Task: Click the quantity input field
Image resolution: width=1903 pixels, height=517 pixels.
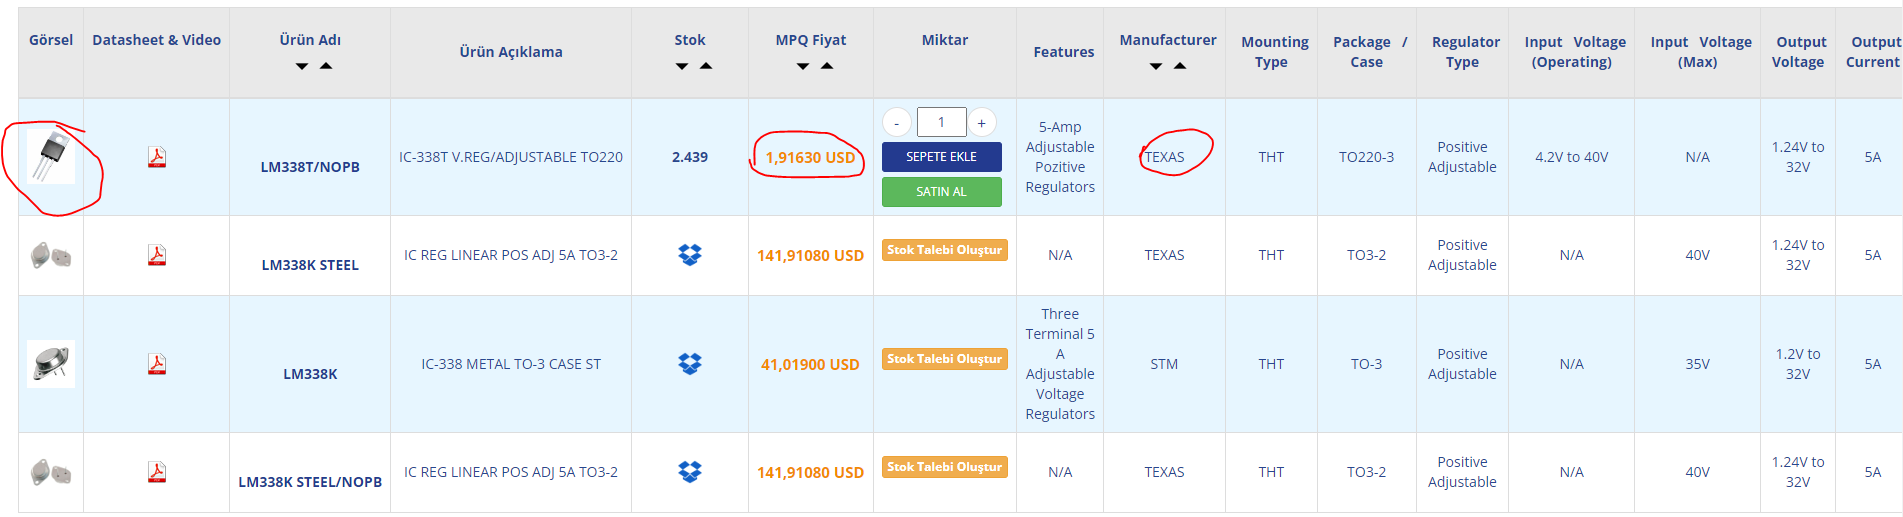Action: (941, 122)
